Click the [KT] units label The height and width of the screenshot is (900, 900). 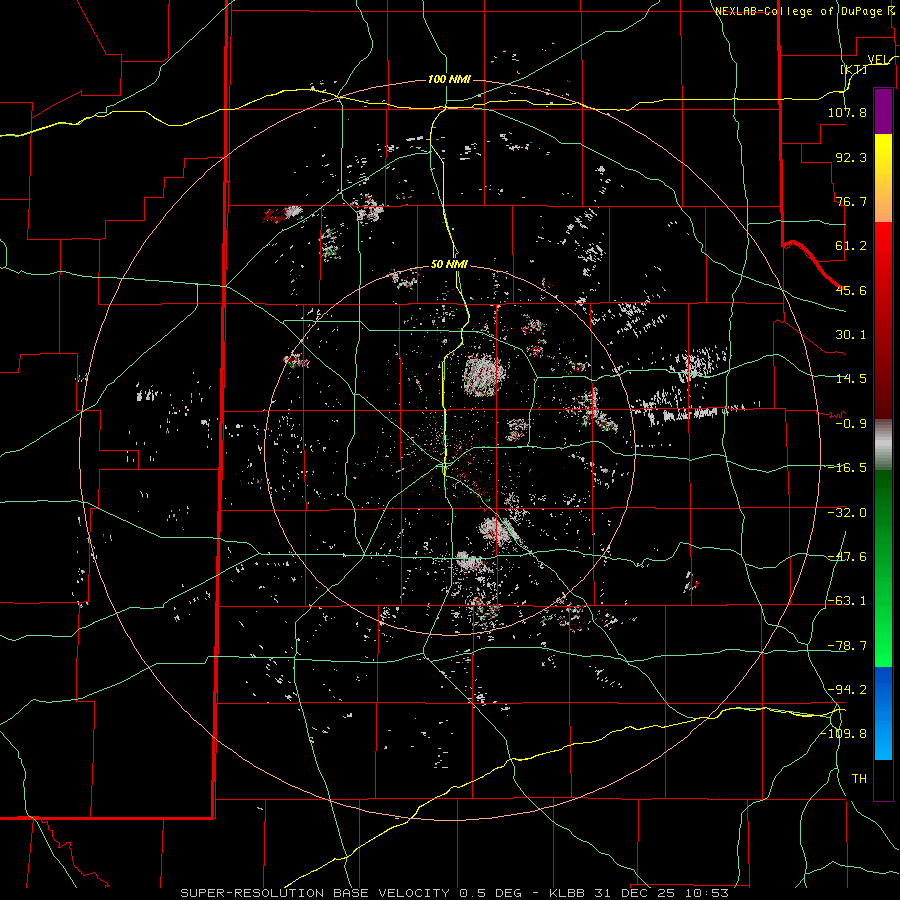(854, 69)
